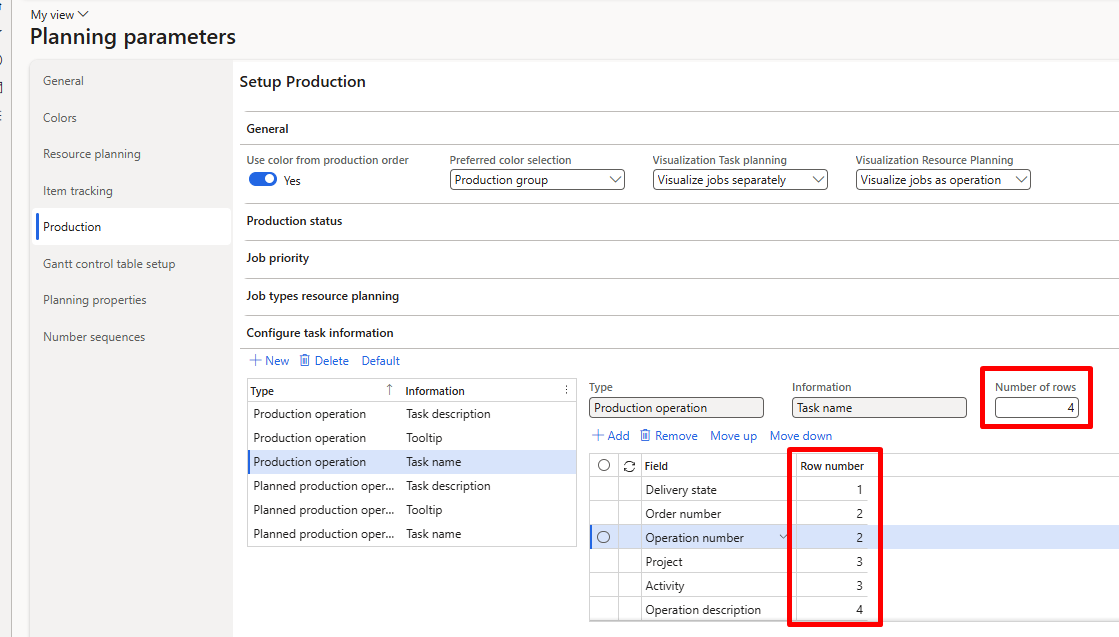Click the refresh icon in grid header
The height and width of the screenshot is (637, 1119).
tap(629, 466)
